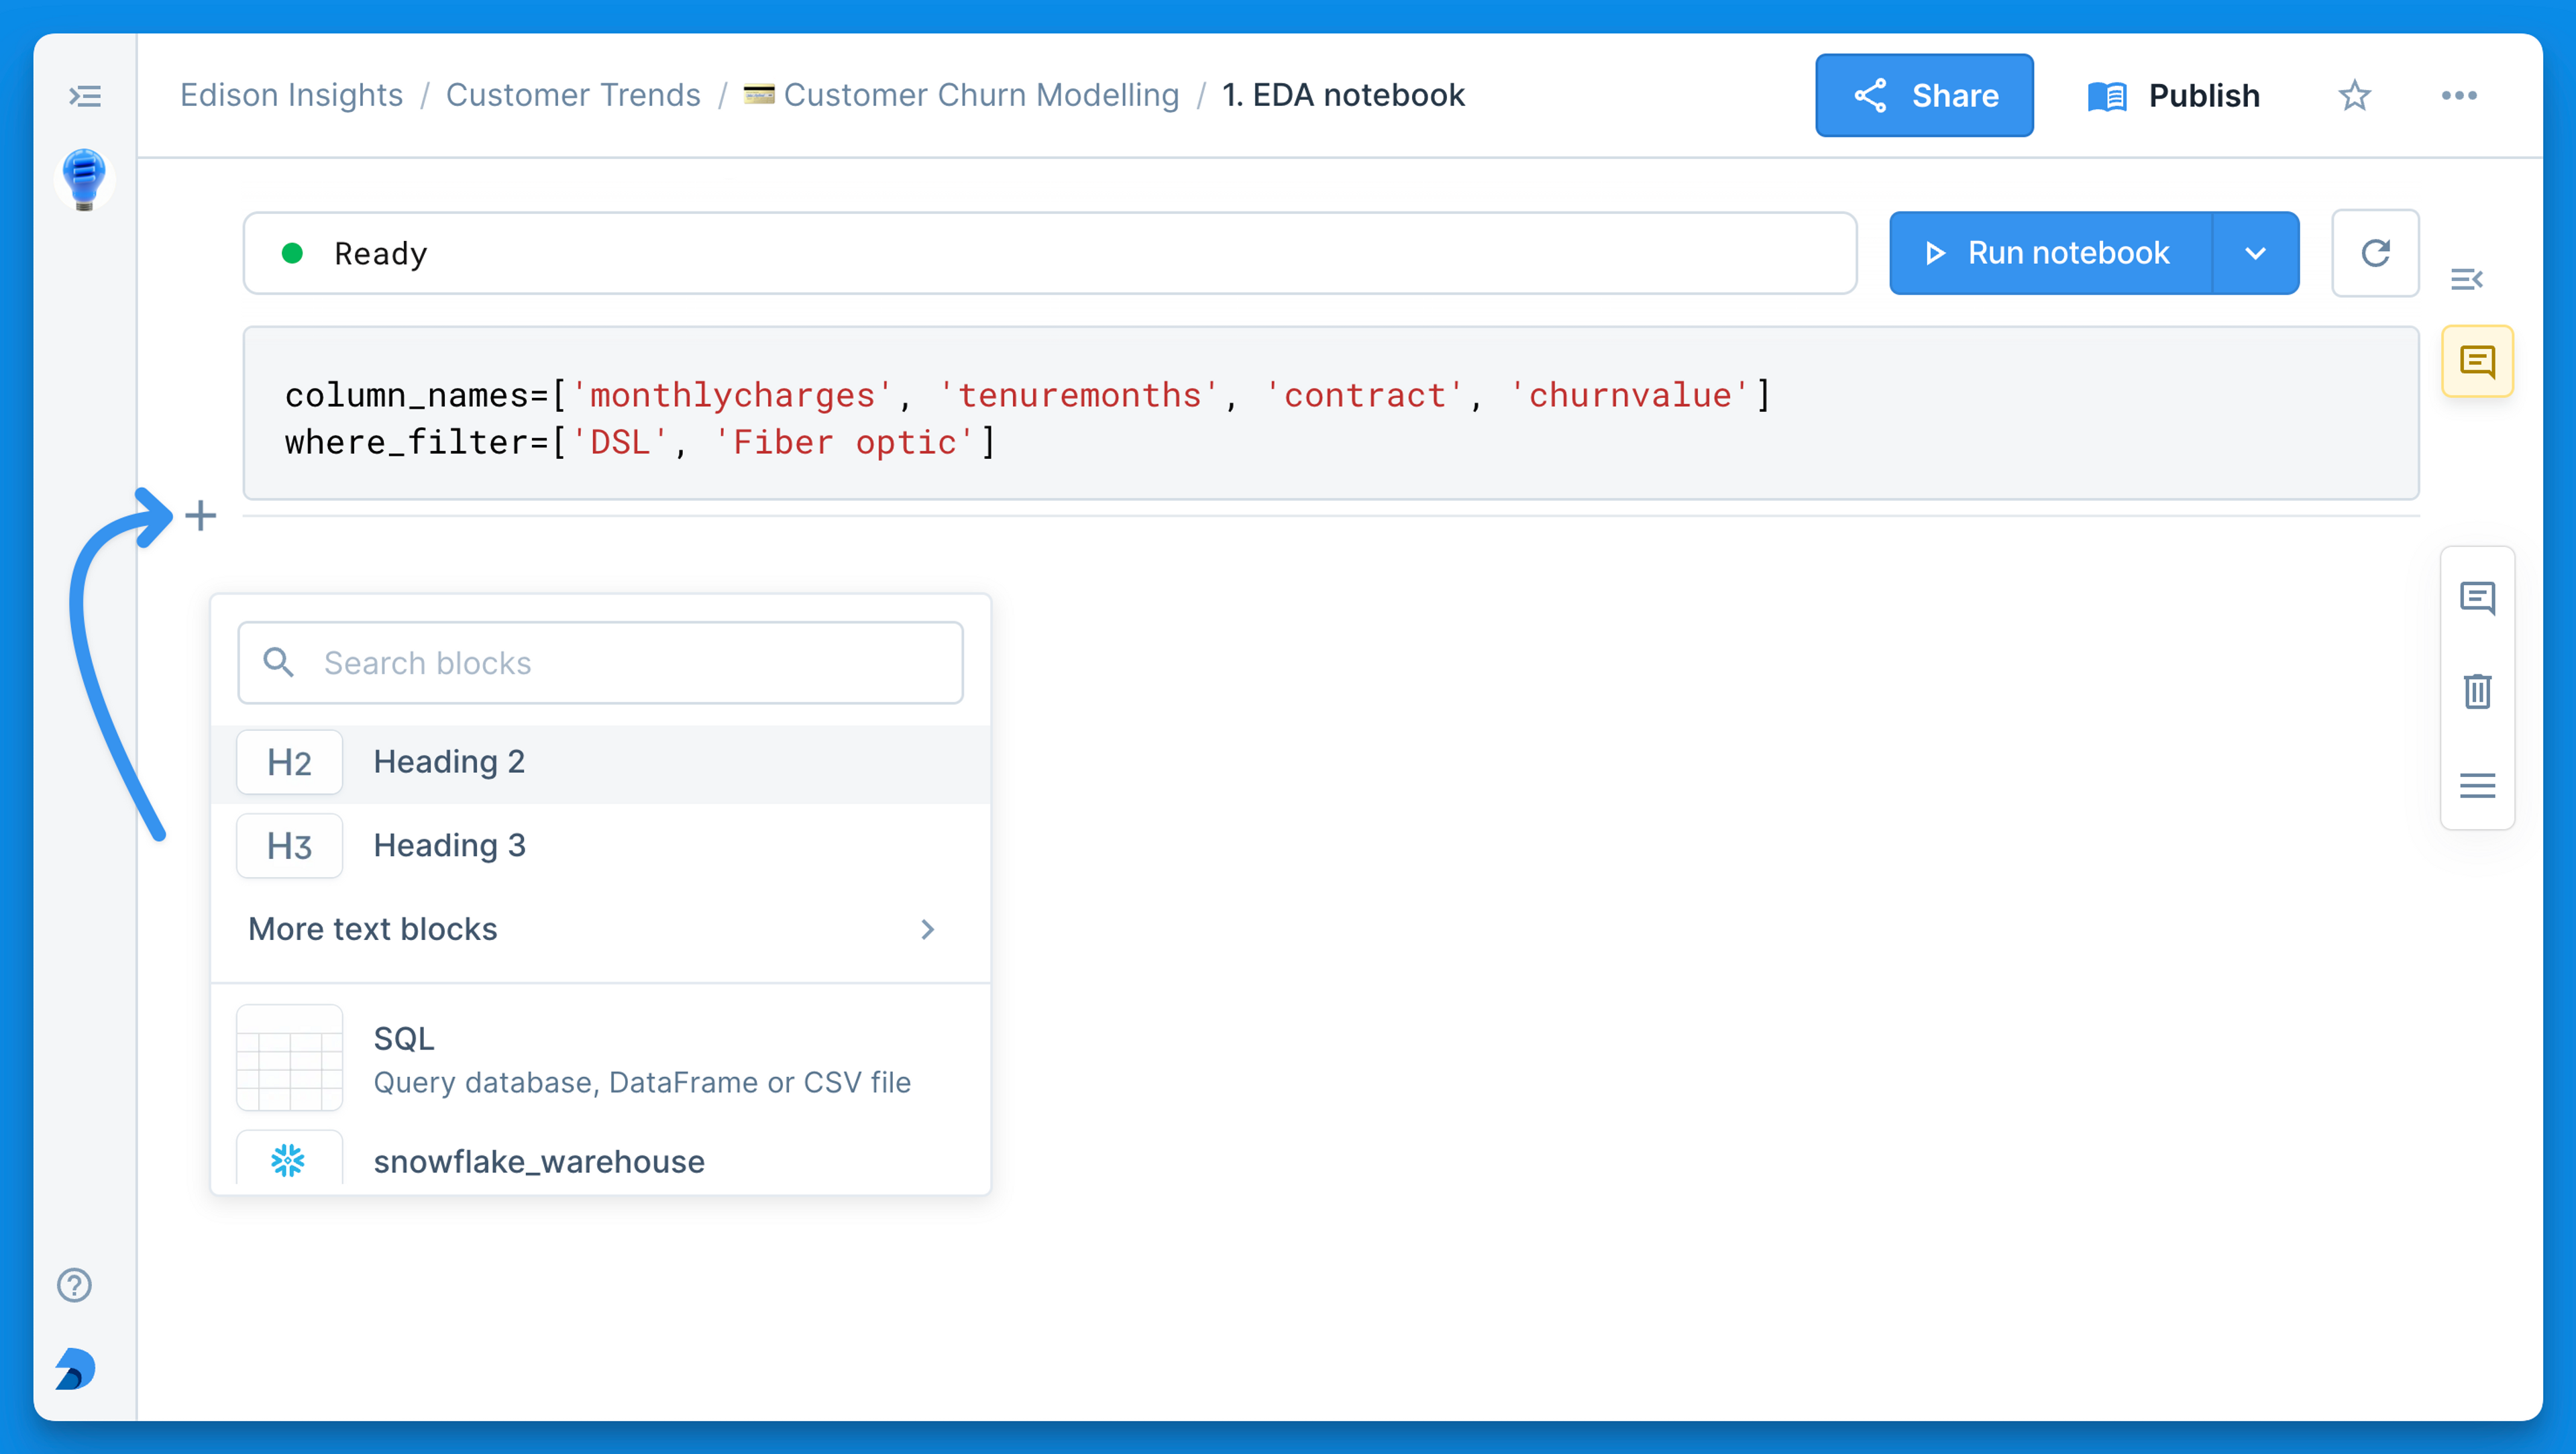2576x1454 pixels.
Task: Click the refresh restart icon button
Action: (2375, 253)
